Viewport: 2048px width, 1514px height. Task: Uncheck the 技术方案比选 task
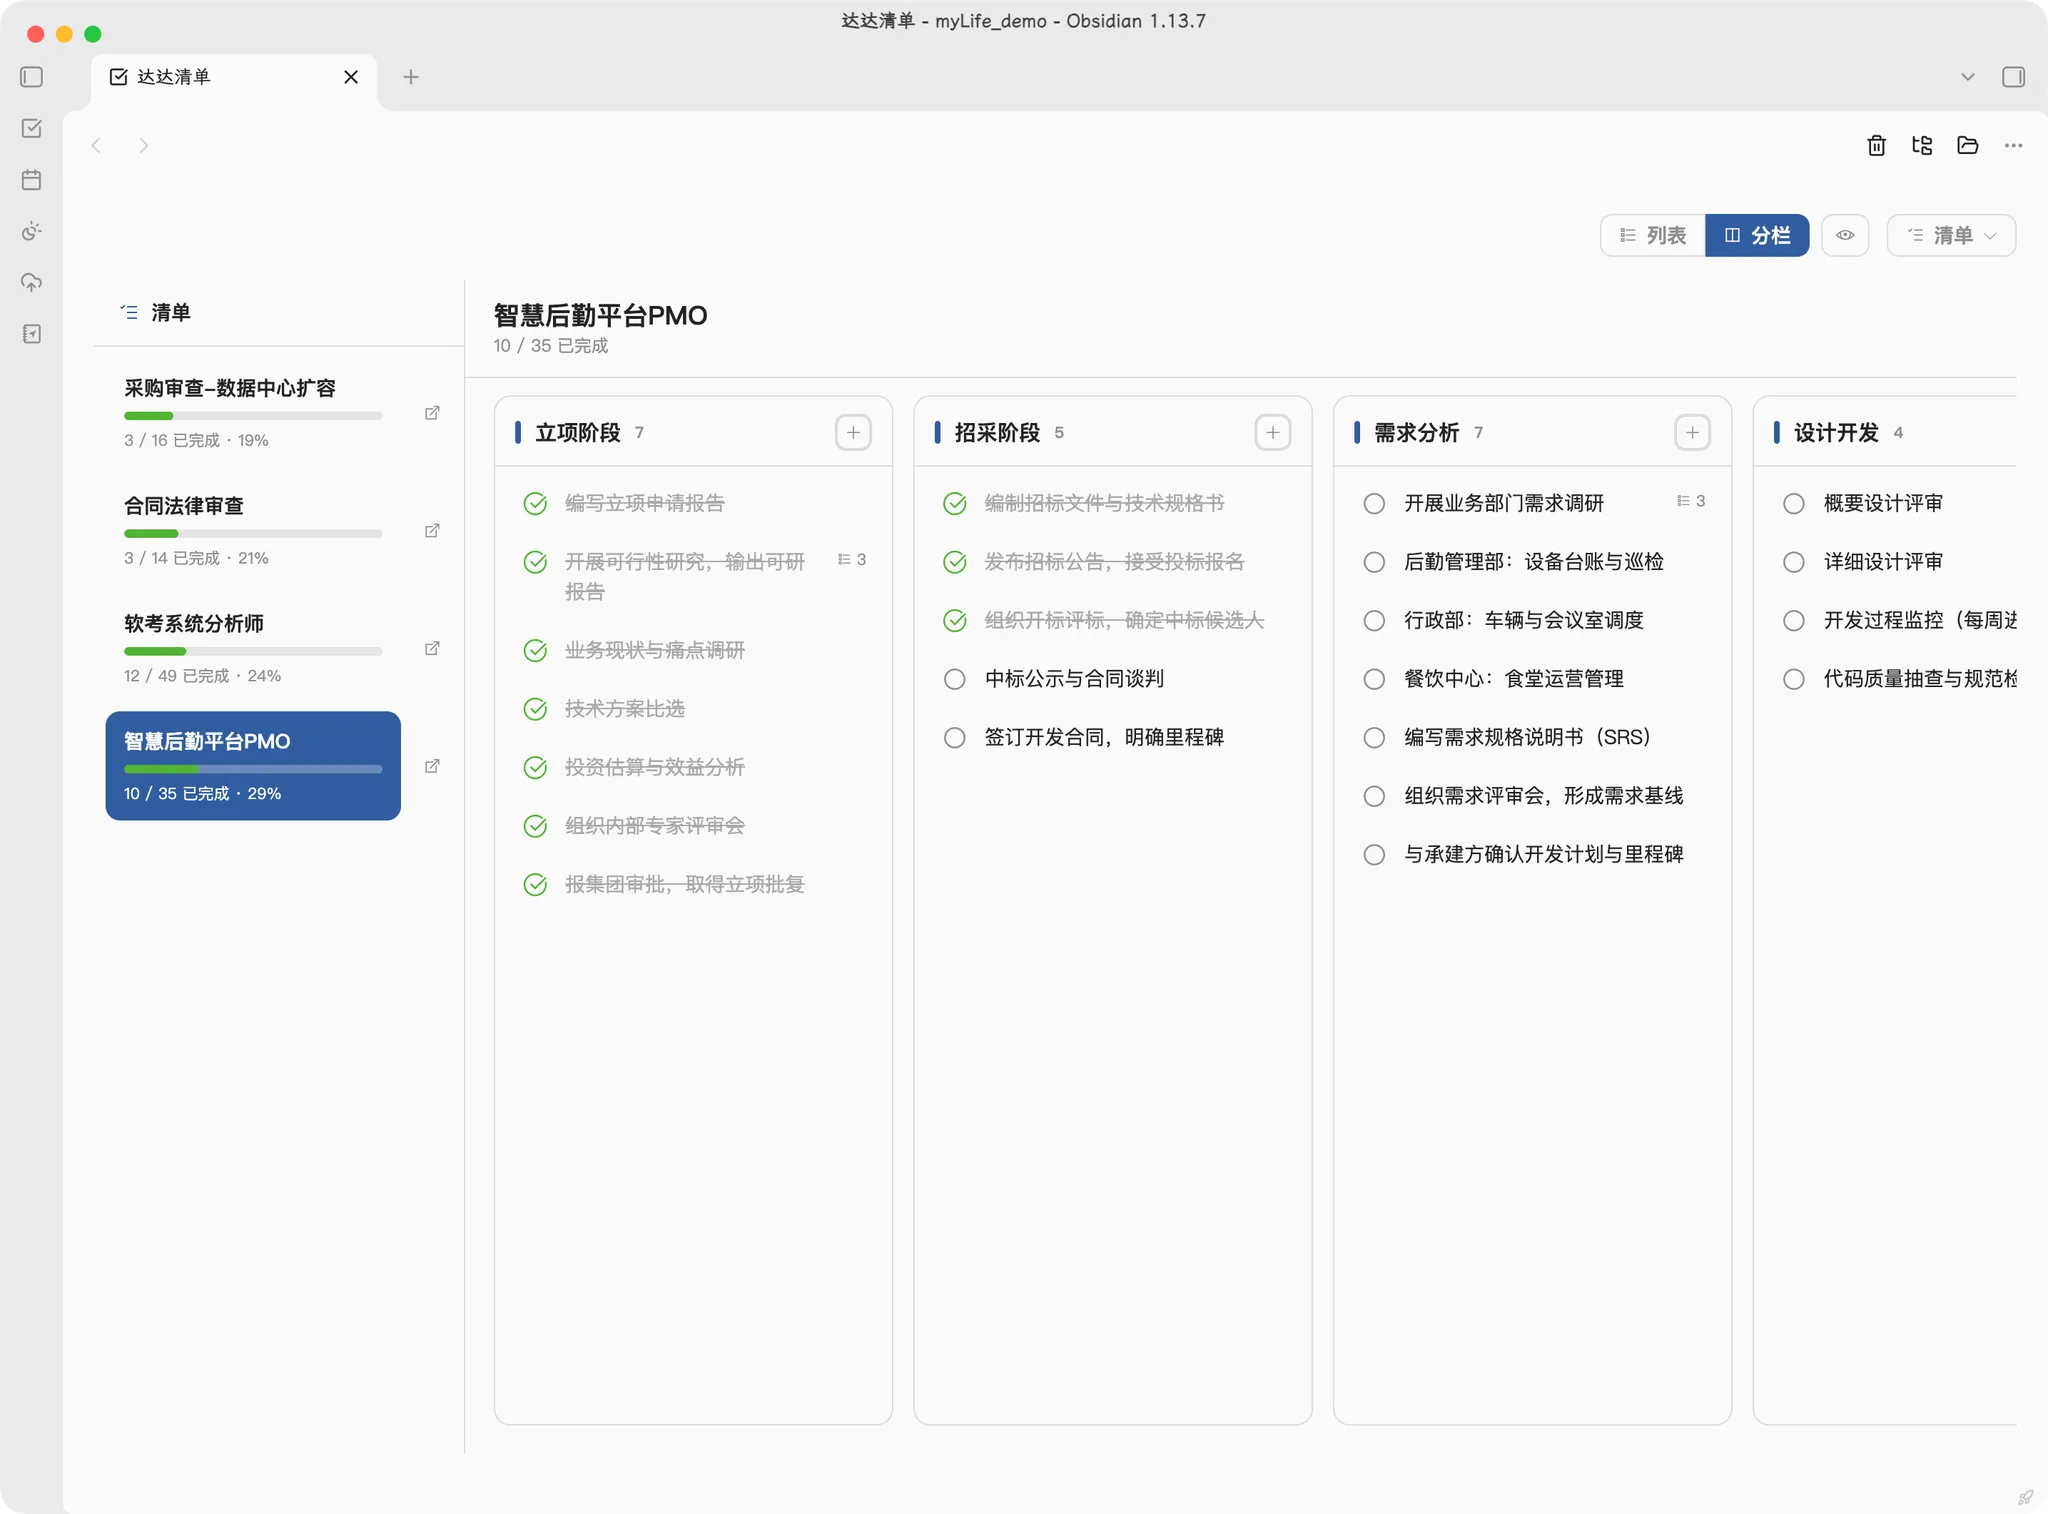[536, 710]
